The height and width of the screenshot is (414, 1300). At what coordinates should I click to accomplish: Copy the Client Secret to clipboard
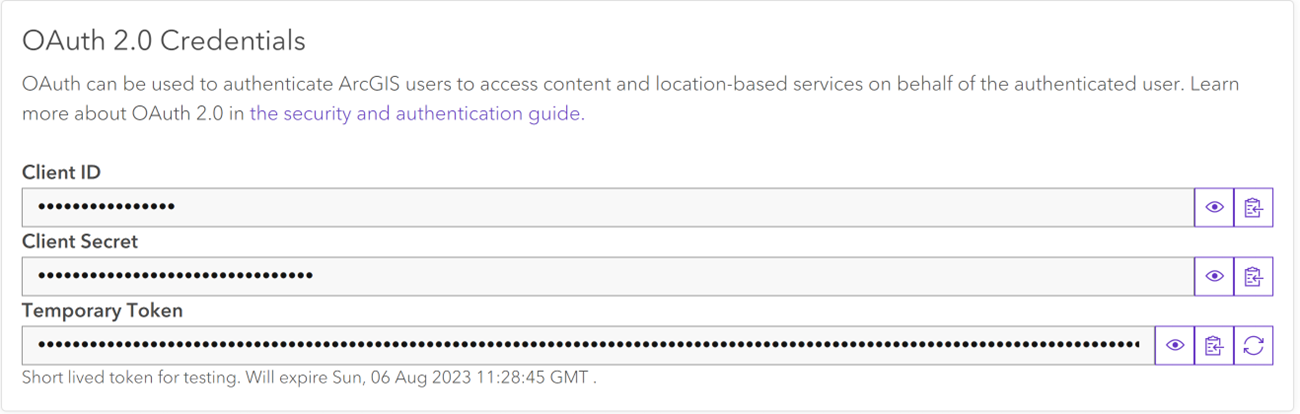(x=1254, y=276)
